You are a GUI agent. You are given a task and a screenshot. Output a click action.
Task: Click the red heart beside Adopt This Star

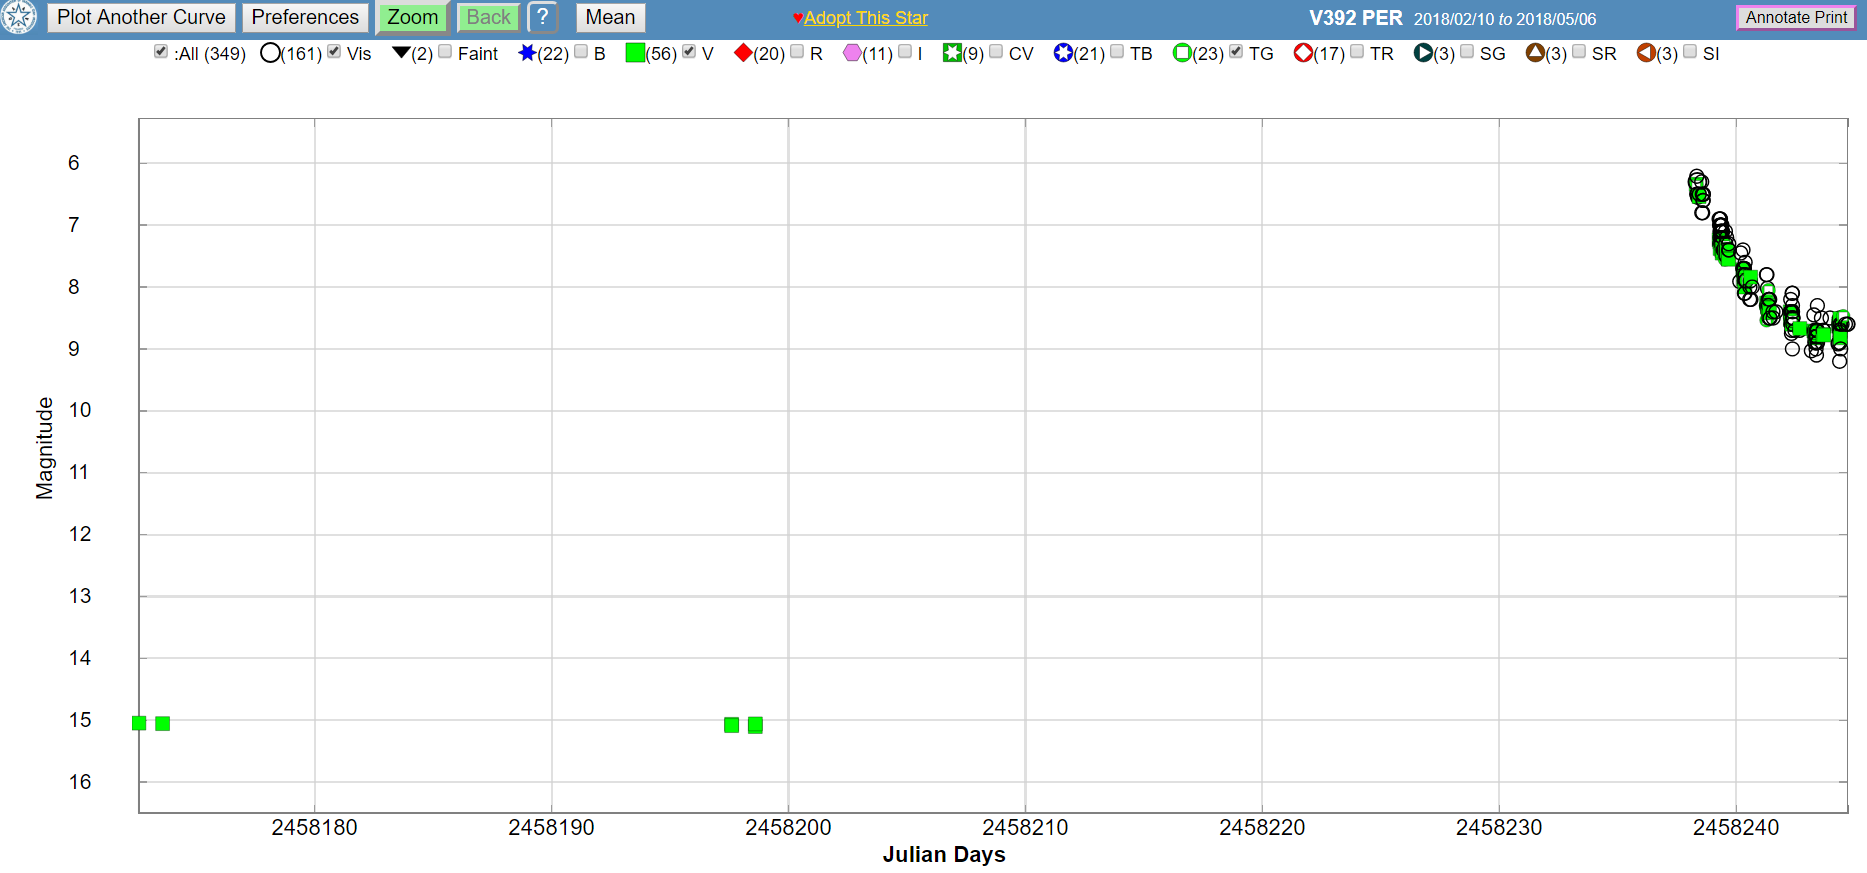(x=798, y=18)
